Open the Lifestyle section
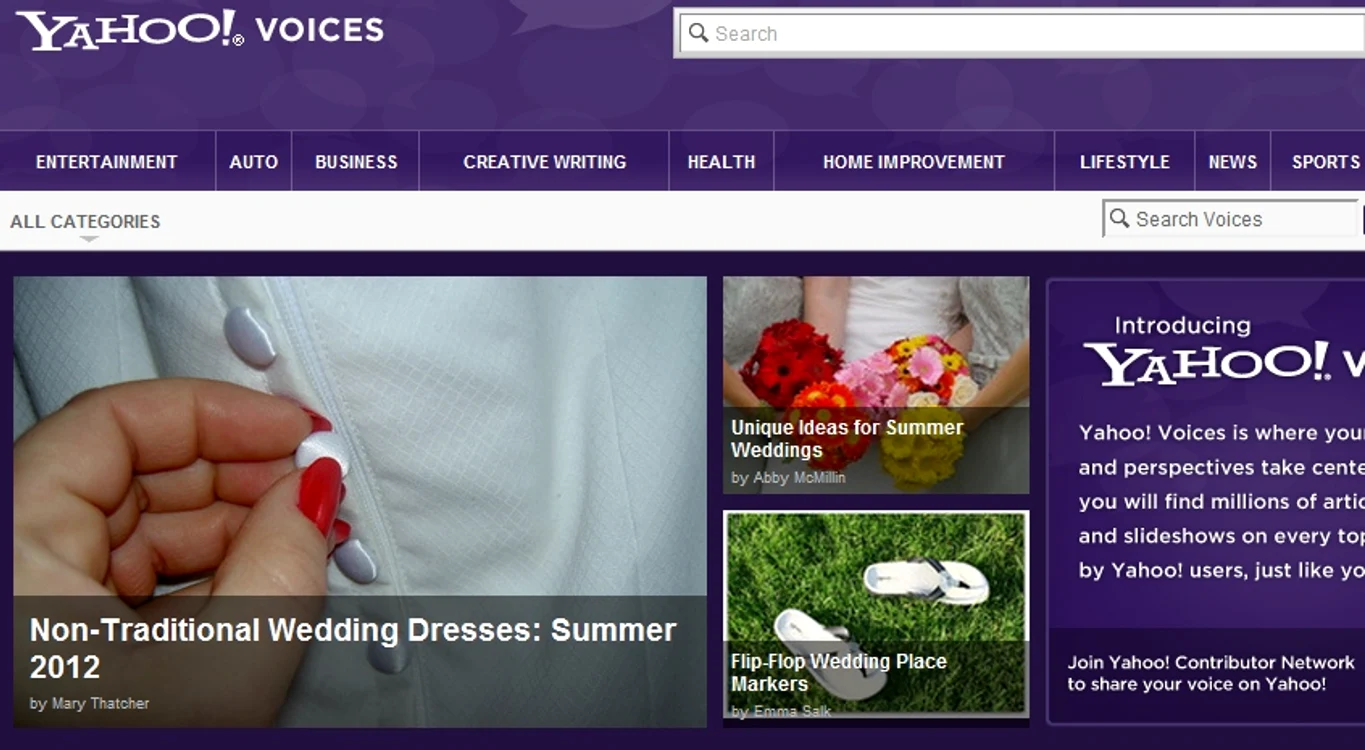1365x750 pixels. (1125, 162)
